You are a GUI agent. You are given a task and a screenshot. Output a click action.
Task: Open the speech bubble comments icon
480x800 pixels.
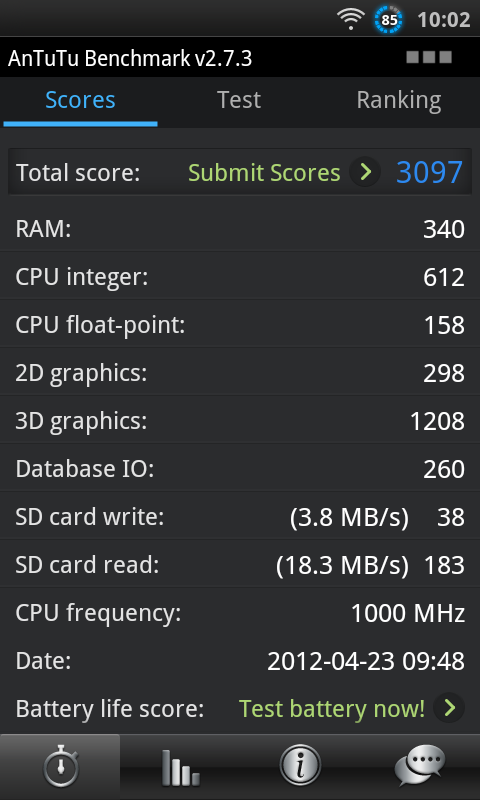[x=420, y=766]
